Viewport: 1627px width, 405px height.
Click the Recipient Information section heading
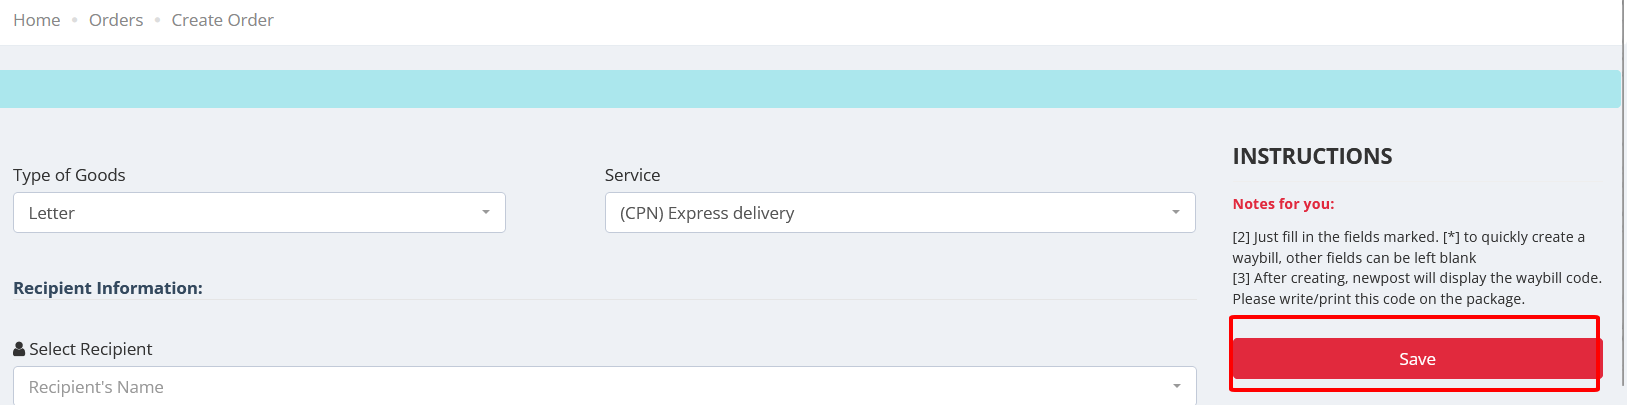click(x=108, y=288)
